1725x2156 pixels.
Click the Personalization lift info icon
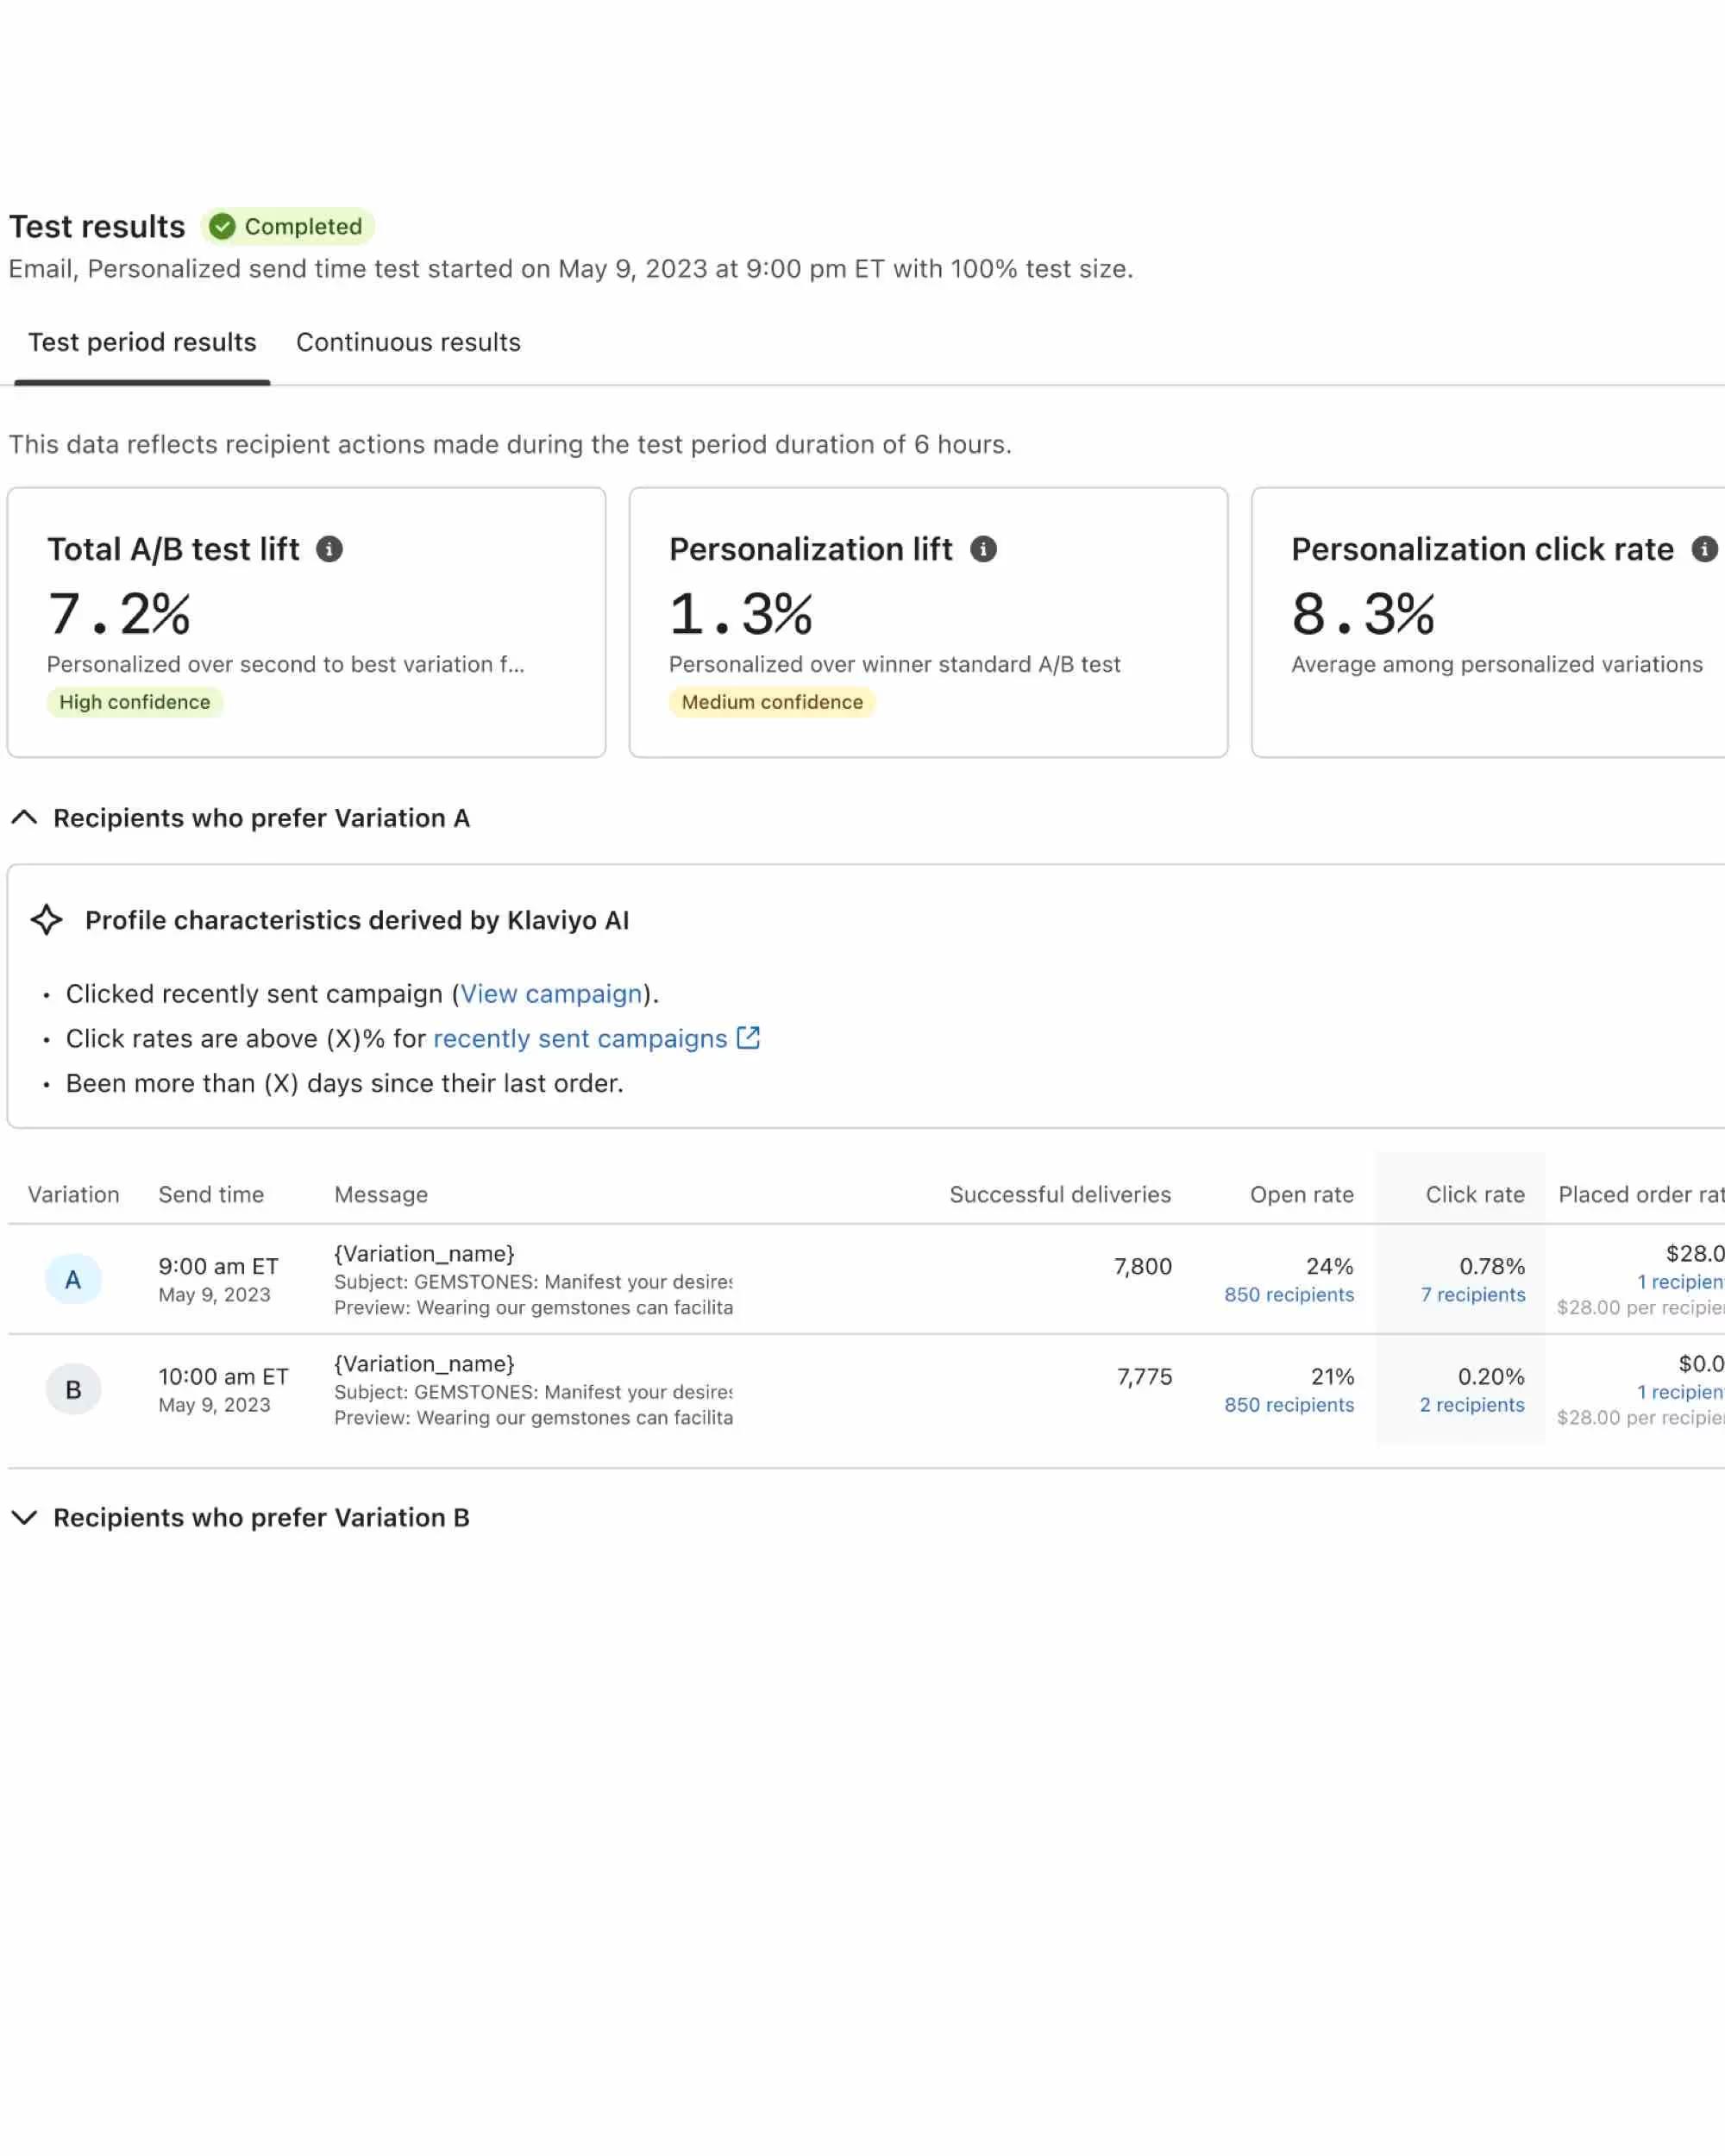(x=984, y=549)
